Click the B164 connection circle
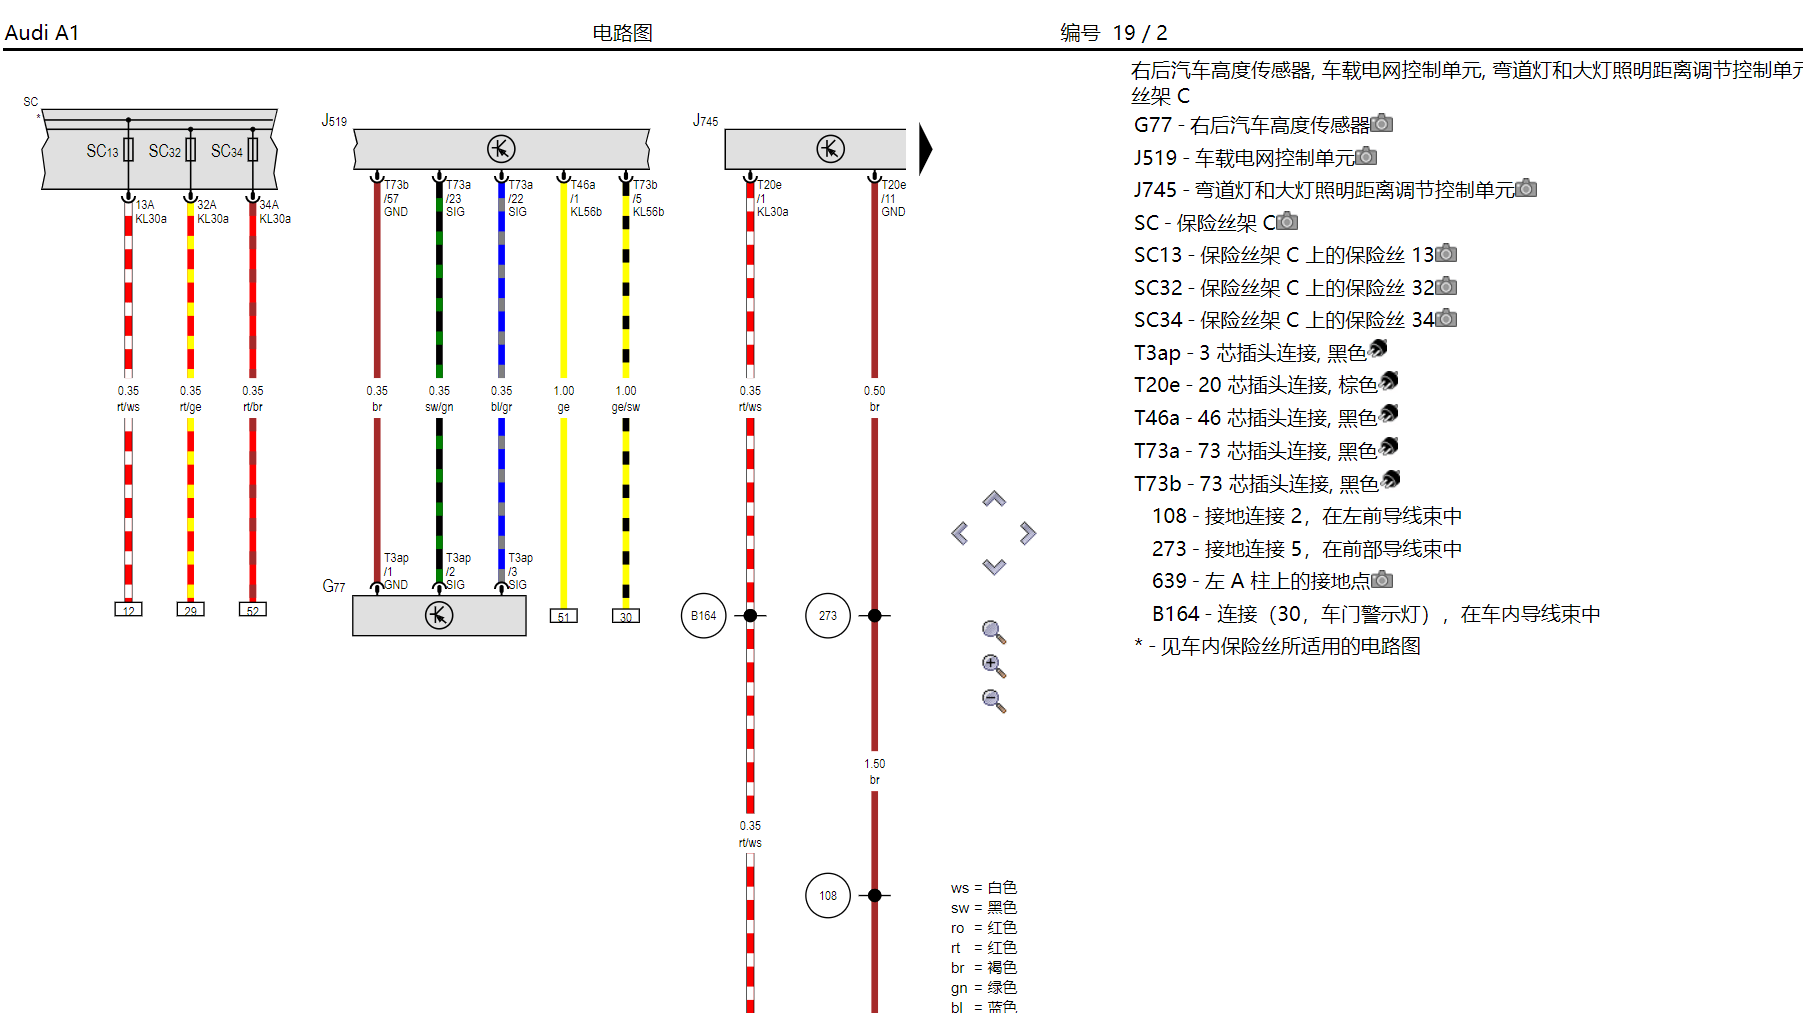This screenshot has width=1803, height=1013. click(703, 616)
